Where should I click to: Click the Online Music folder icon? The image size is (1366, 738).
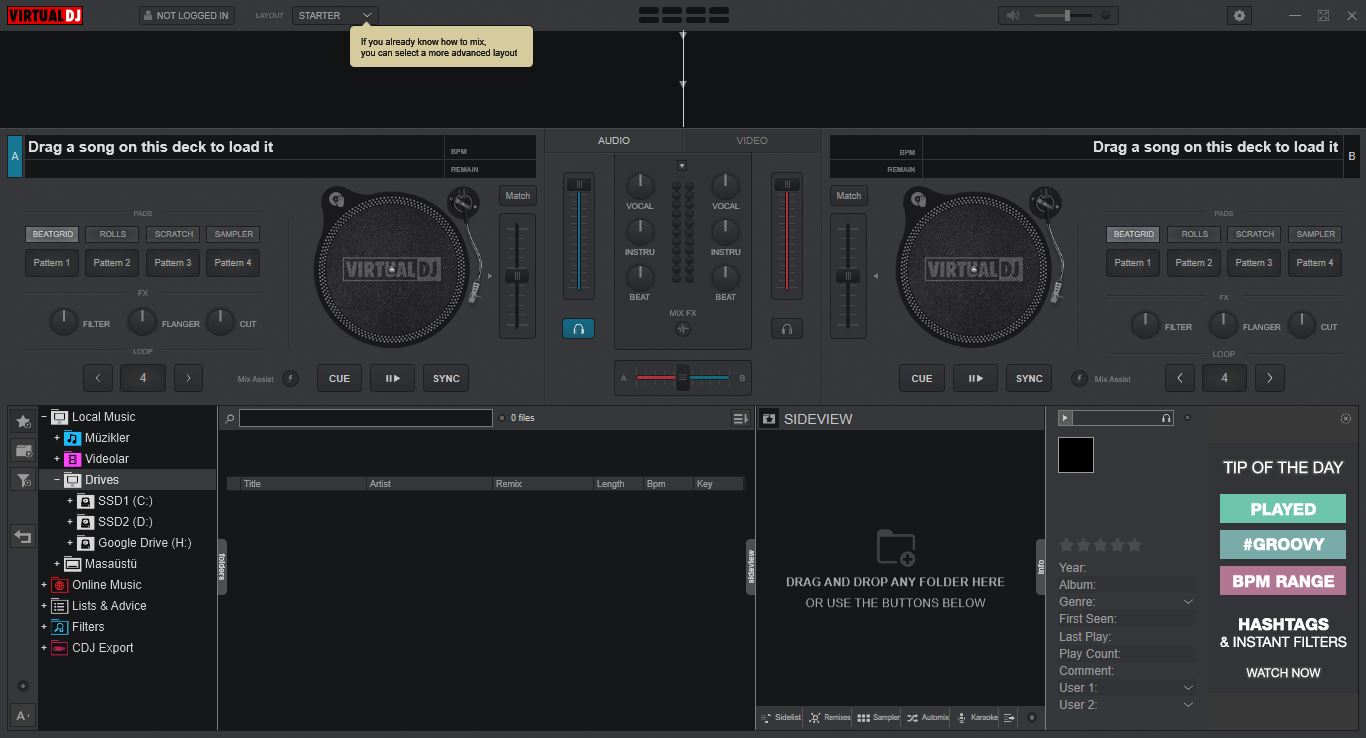[60, 585]
